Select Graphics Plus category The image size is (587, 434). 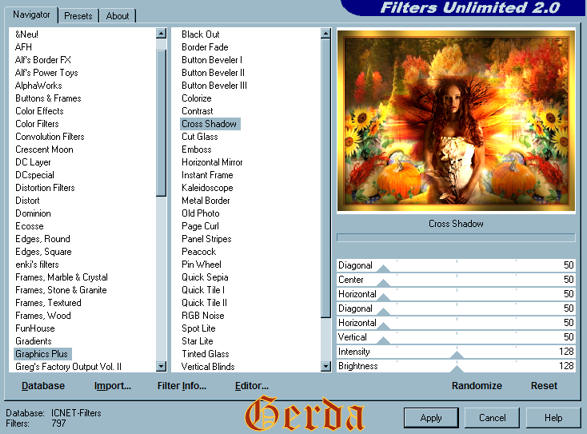pyautogui.click(x=42, y=354)
